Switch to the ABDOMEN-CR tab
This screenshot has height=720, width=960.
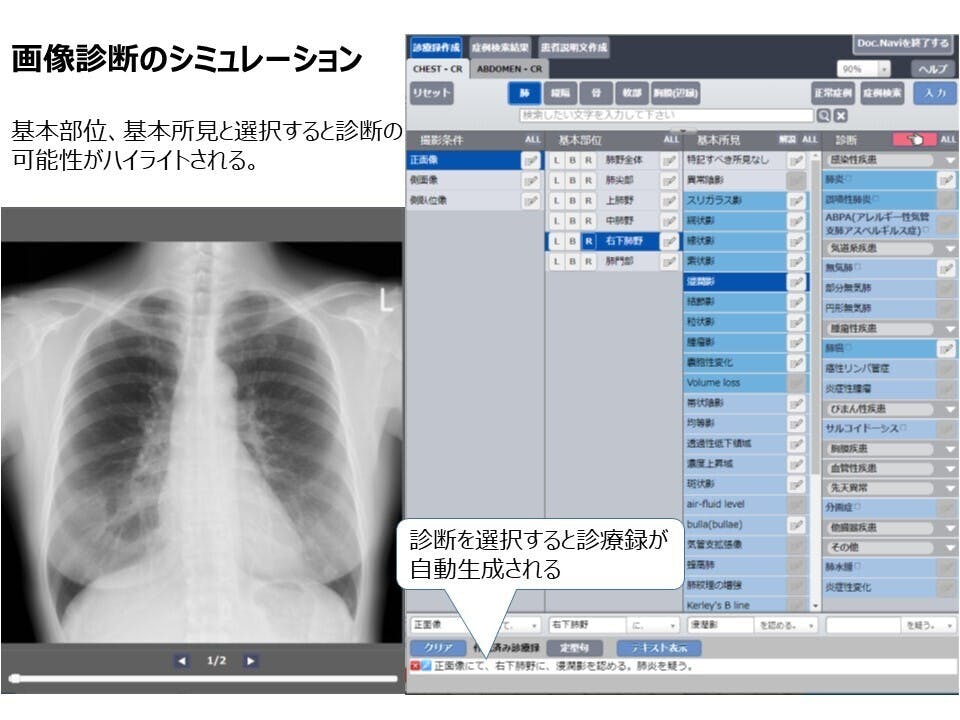tap(510, 69)
